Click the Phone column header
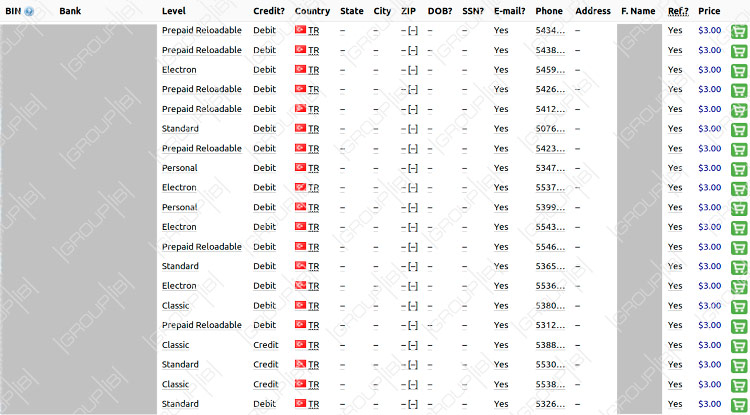Screen dimensions: 750x415 coord(549,11)
